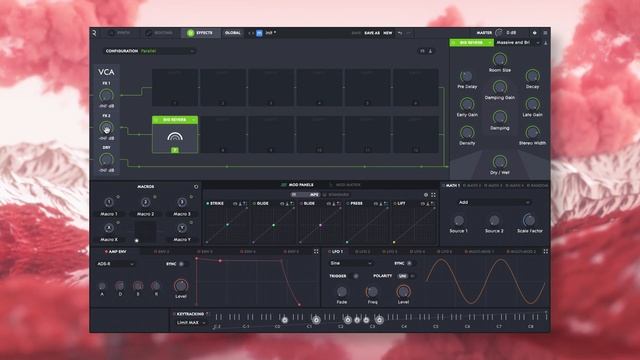Click the Decay knob

click(532, 76)
